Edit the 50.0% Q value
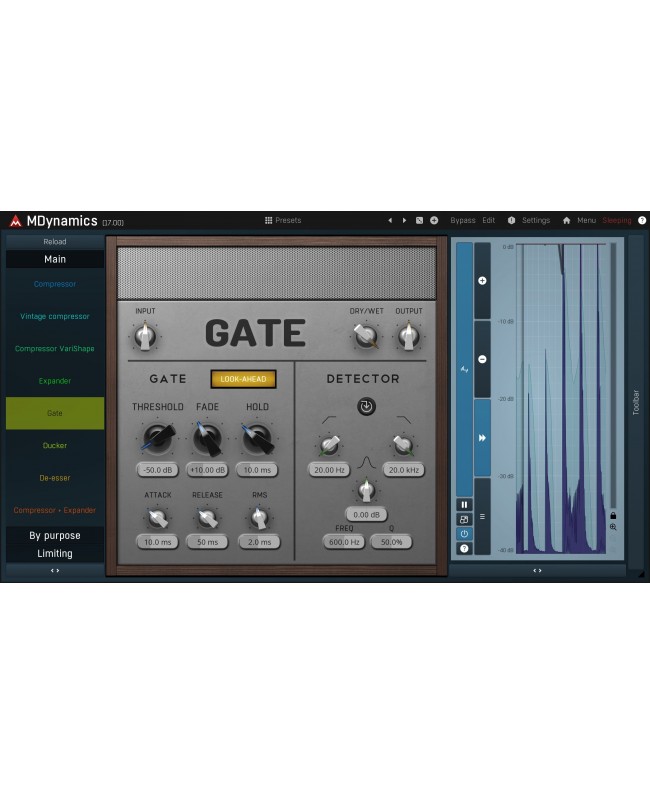 pos(391,542)
